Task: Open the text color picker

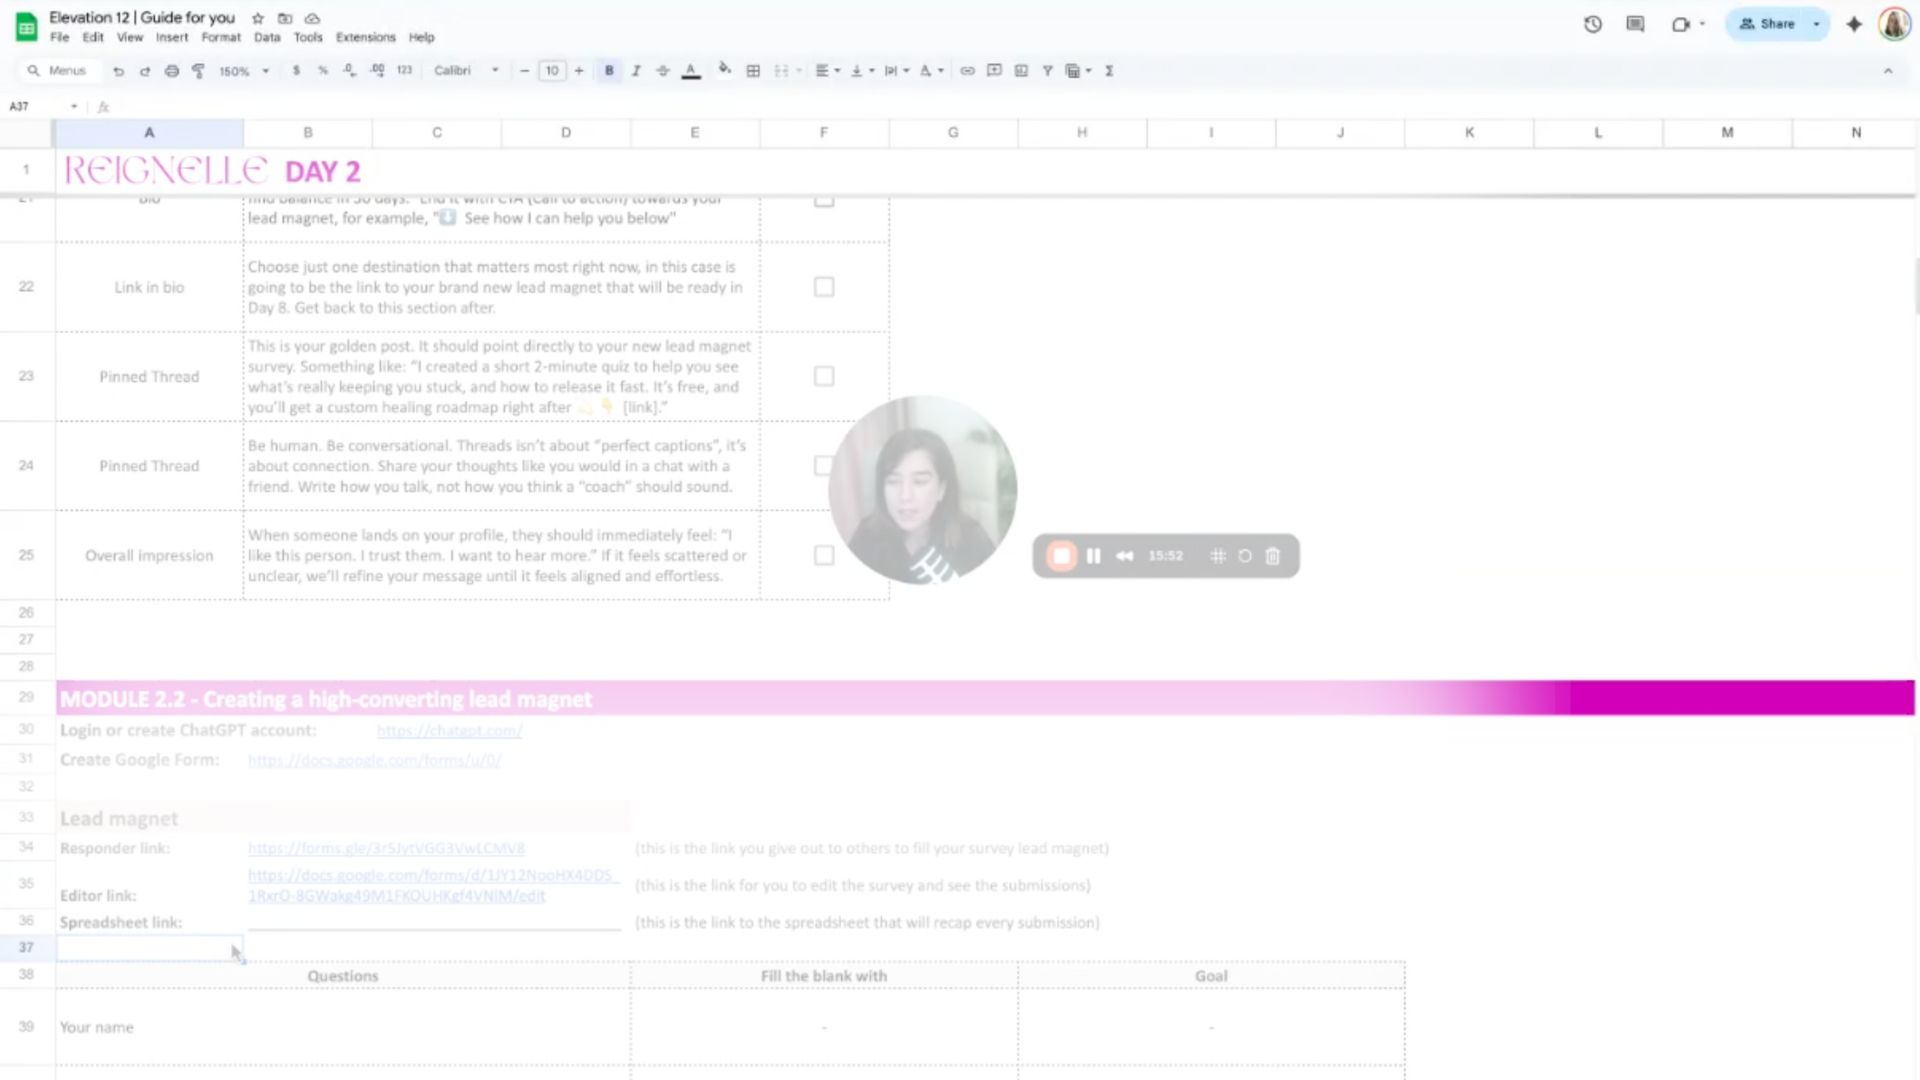Action: pyautogui.click(x=690, y=71)
